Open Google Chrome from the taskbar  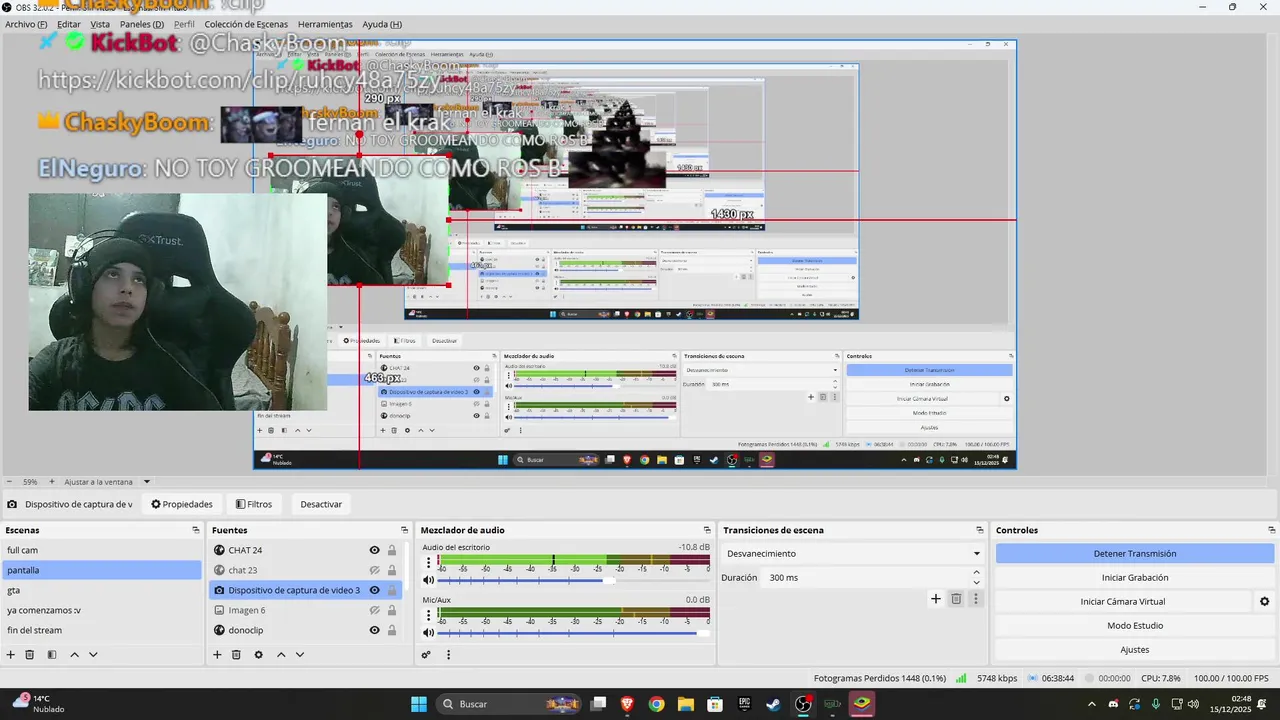click(x=656, y=704)
